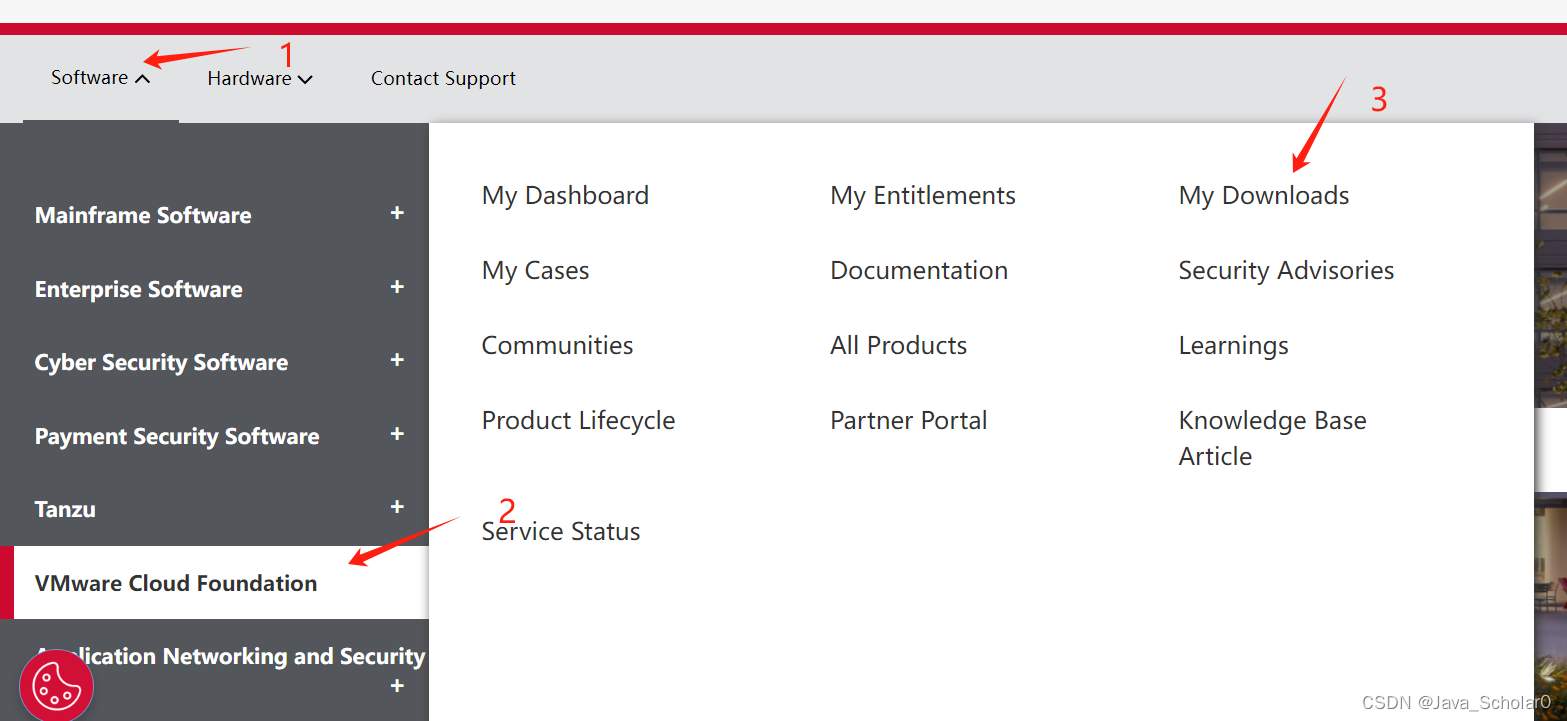Open Knowledge Base Article link
1567x721 pixels.
click(1272, 438)
